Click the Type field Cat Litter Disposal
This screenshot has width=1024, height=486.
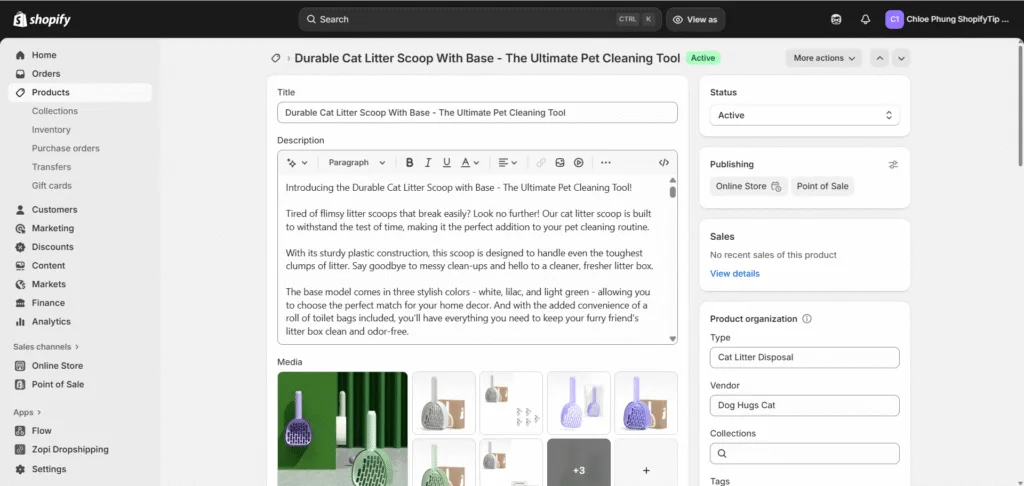[x=805, y=357]
